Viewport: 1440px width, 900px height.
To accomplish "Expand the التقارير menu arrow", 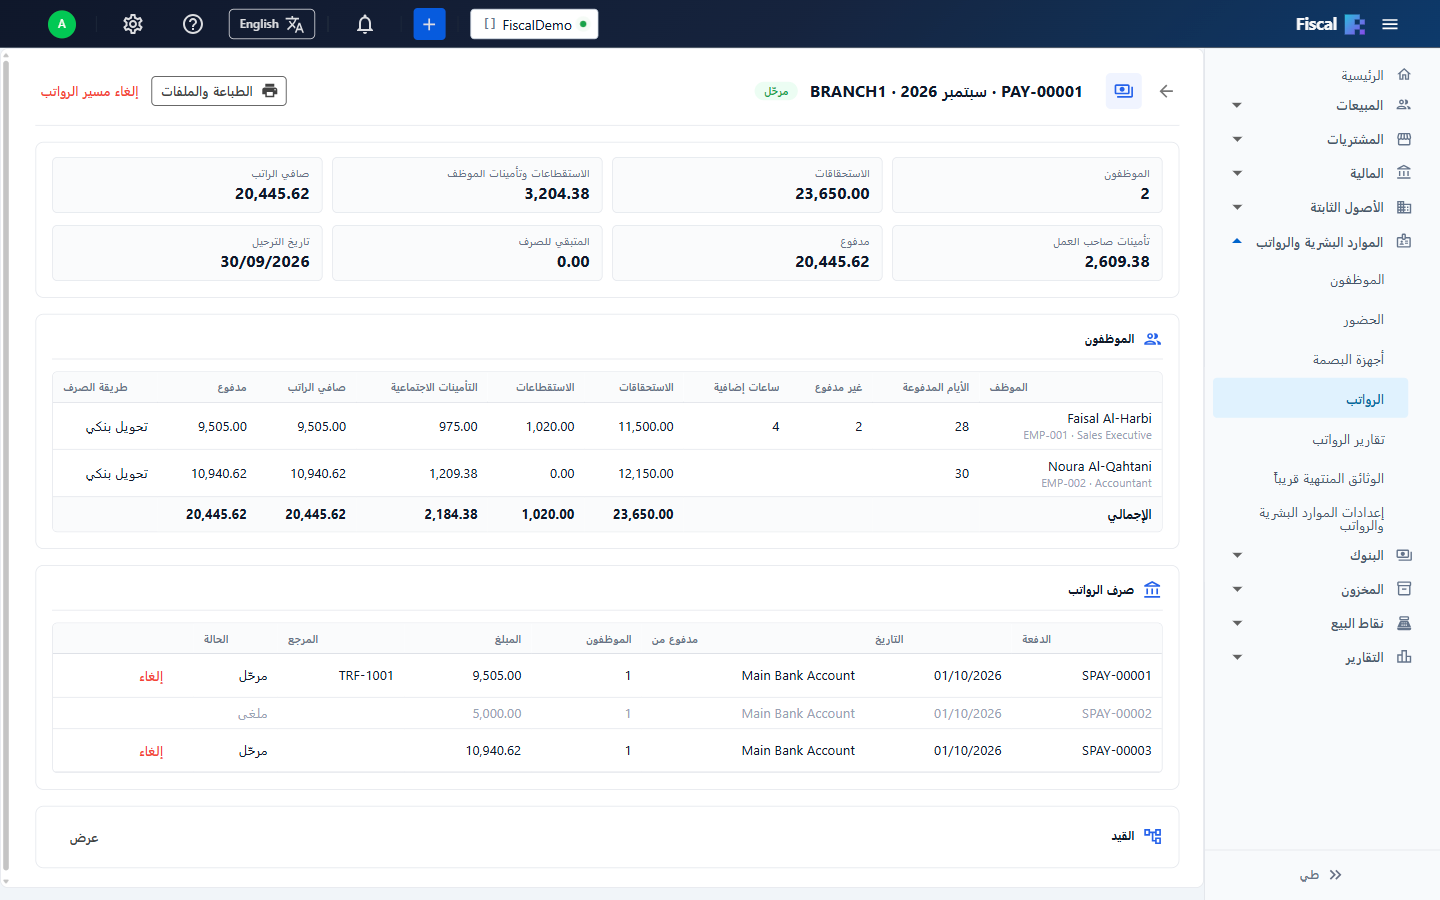I will (x=1237, y=657).
